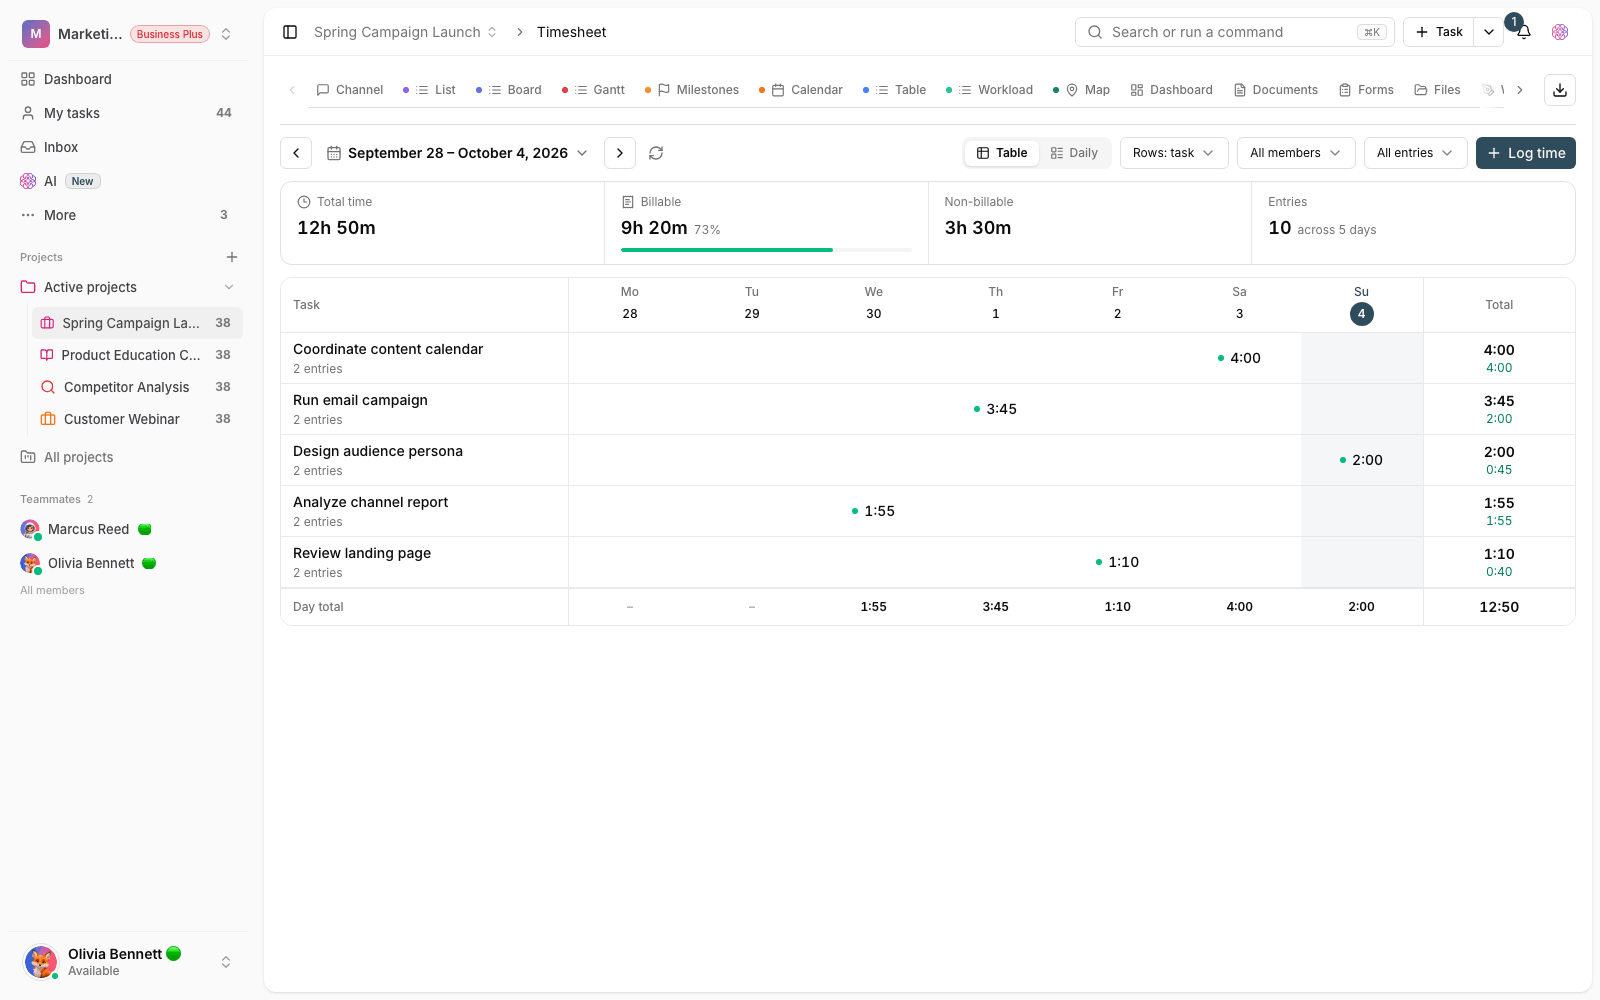Image resolution: width=1600 pixels, height=1000 pixels.
Task: Click the search or run command field
Action: coord(1235,32)
